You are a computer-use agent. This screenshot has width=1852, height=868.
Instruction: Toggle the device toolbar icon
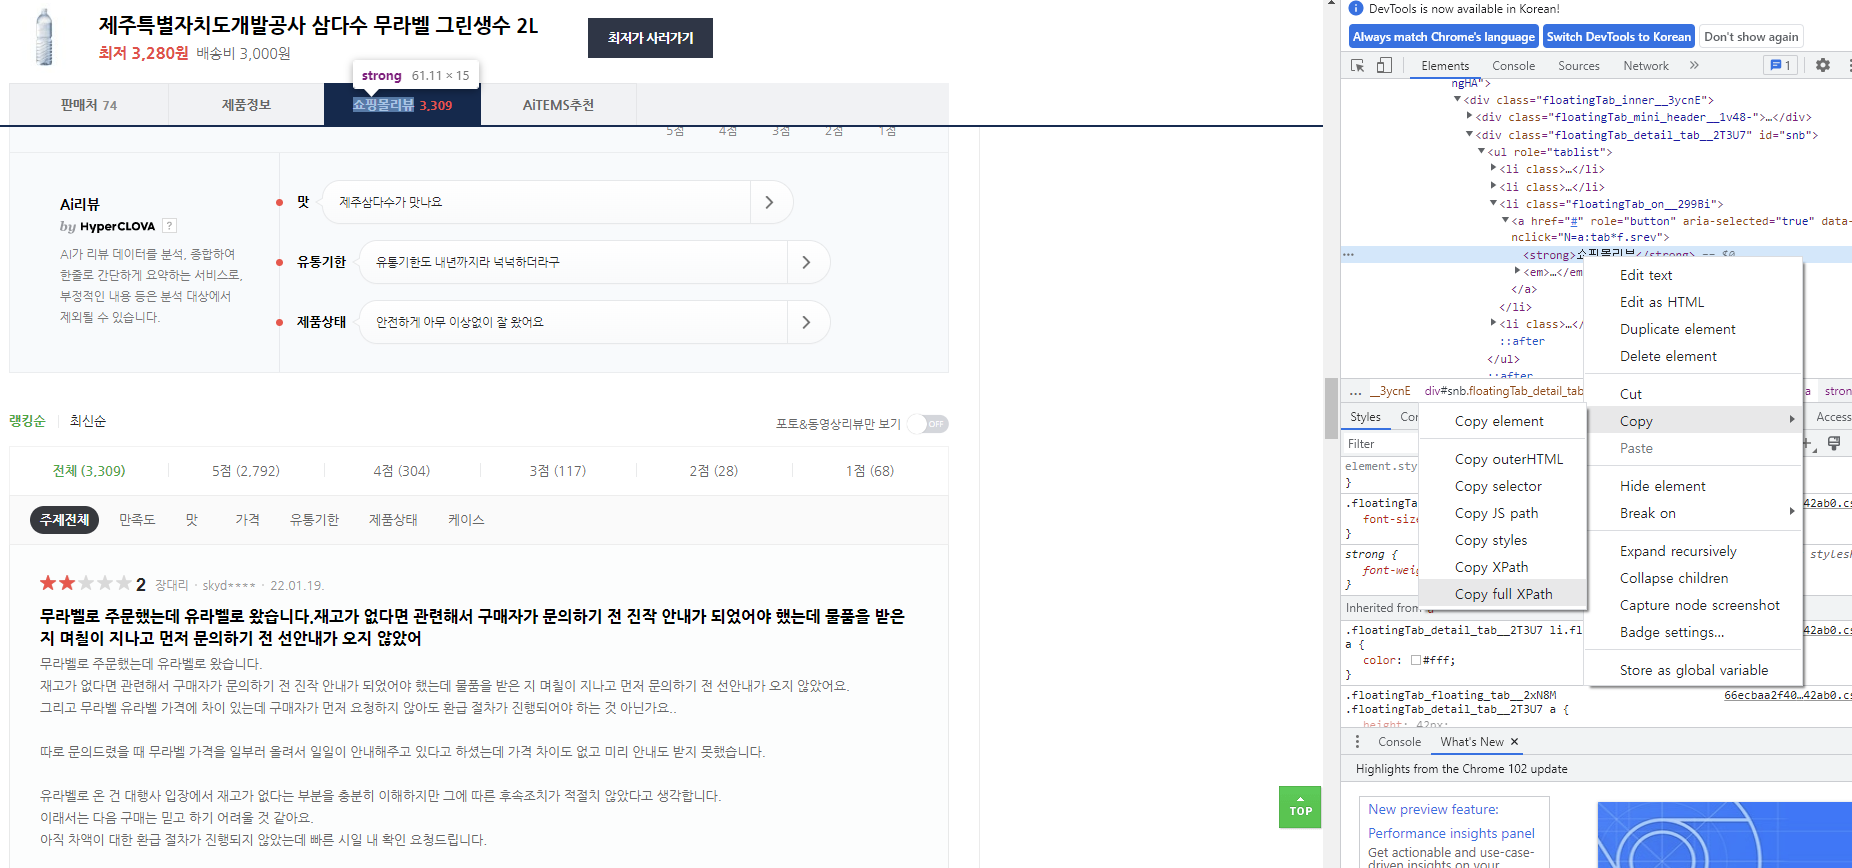pos(1384,65)
